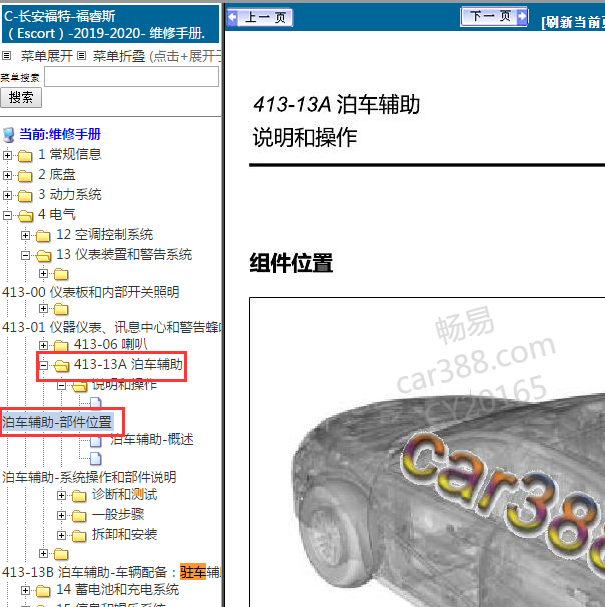Expand the 诊断和测试 node

click(61, 496)
